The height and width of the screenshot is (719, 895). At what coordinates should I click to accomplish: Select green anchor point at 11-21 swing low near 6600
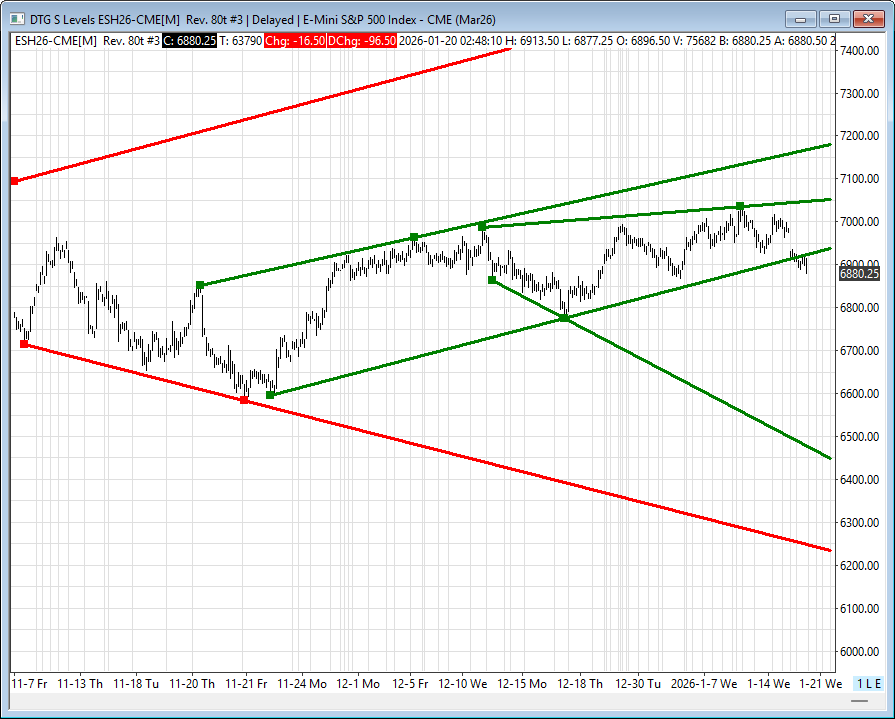pyautogui.click(x=270, y=395)
